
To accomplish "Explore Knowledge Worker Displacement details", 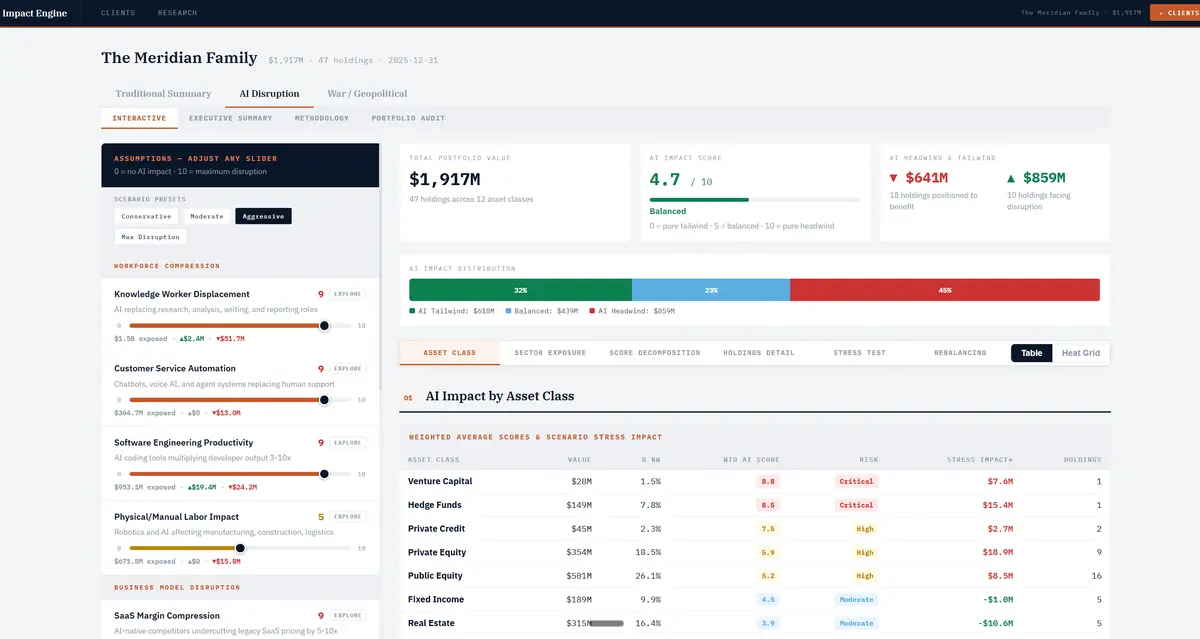I will [348, 295].
